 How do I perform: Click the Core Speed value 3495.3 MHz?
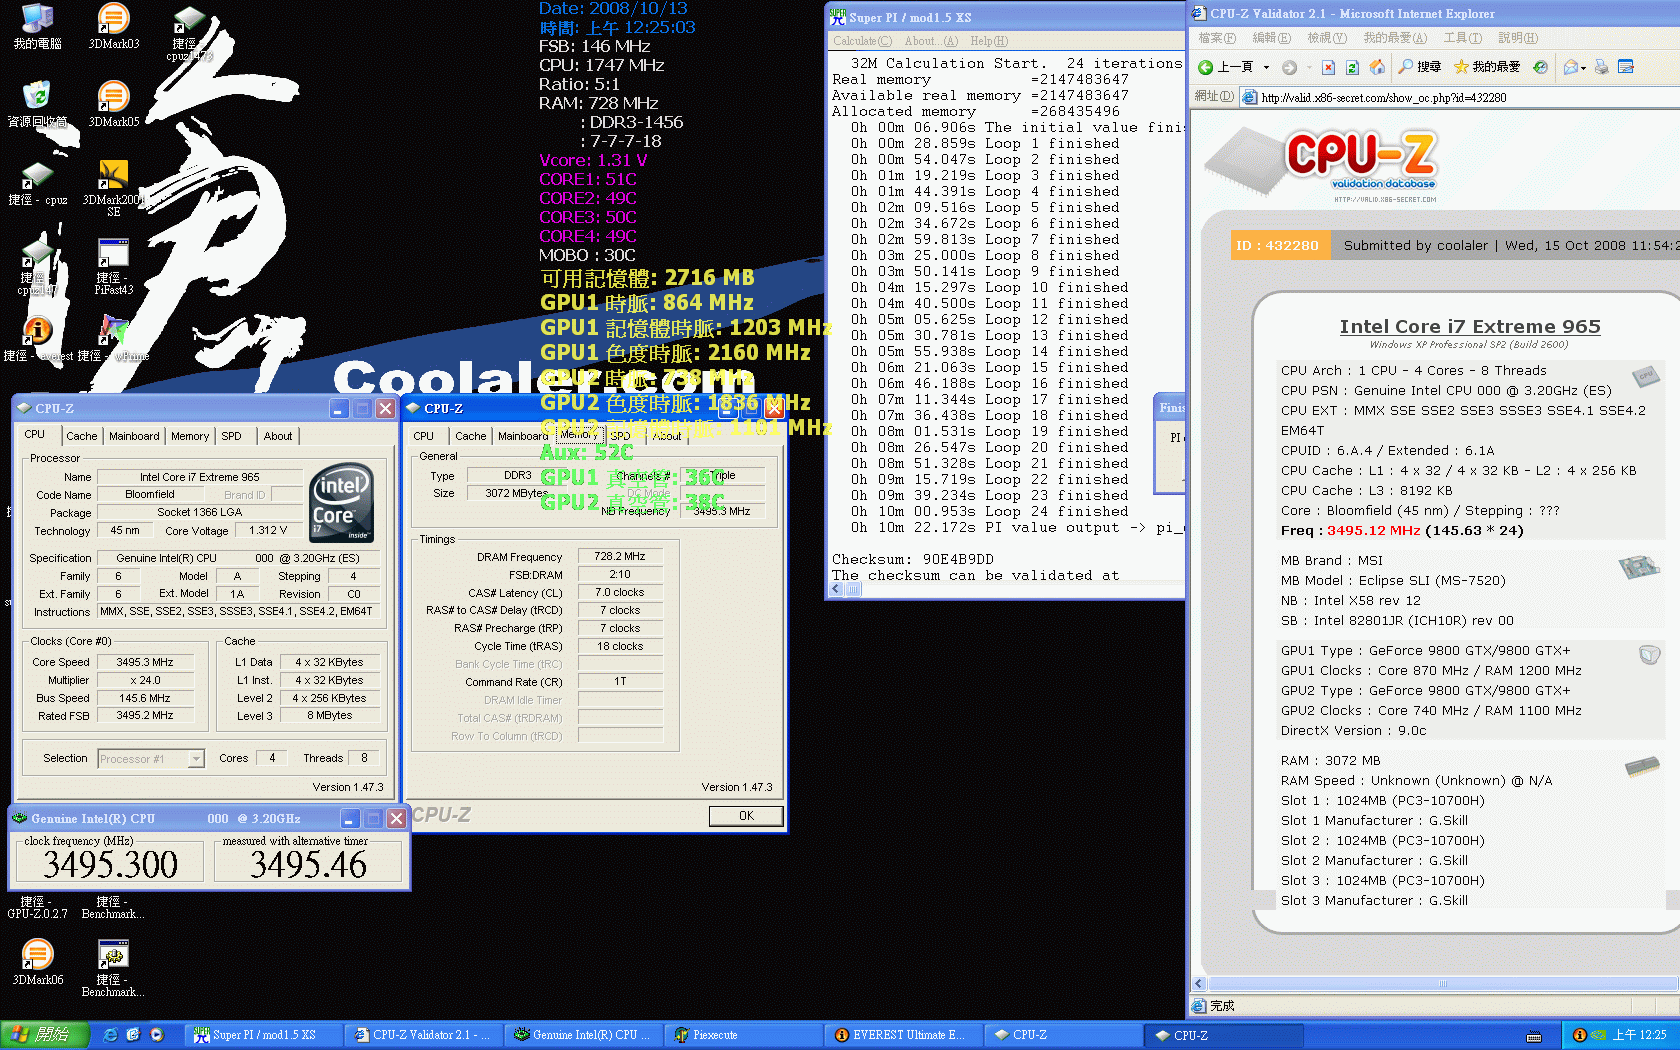point(145,662)
